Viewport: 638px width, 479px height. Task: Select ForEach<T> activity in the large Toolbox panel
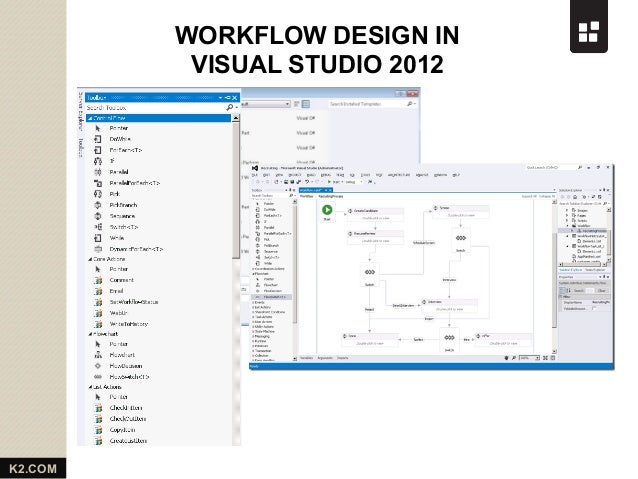click(125, 150)
